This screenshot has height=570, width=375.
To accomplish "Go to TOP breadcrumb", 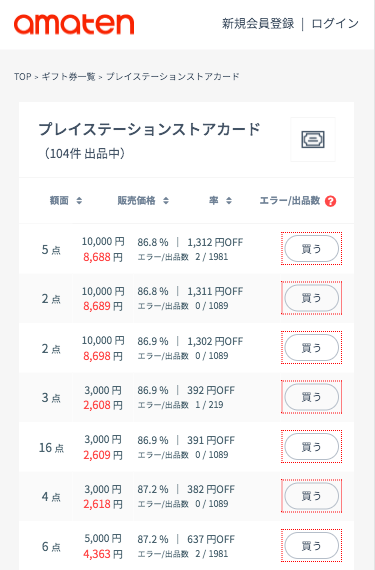I will click(x=23, y=77).
